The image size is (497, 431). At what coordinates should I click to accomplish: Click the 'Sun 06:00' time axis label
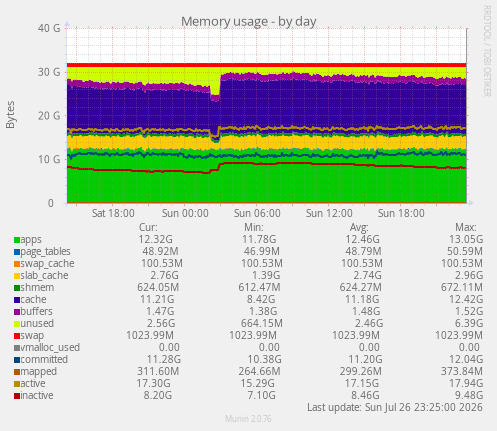(x=257, y=213)
